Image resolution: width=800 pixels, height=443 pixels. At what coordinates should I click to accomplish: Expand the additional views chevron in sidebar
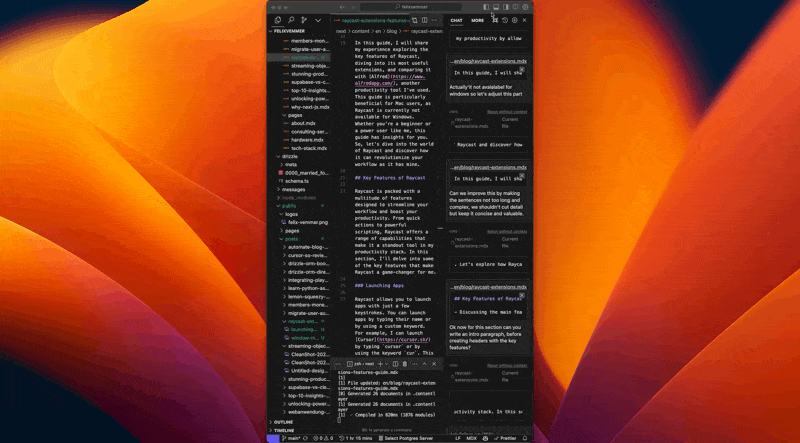pyautogui.click(x=318, y=20)
